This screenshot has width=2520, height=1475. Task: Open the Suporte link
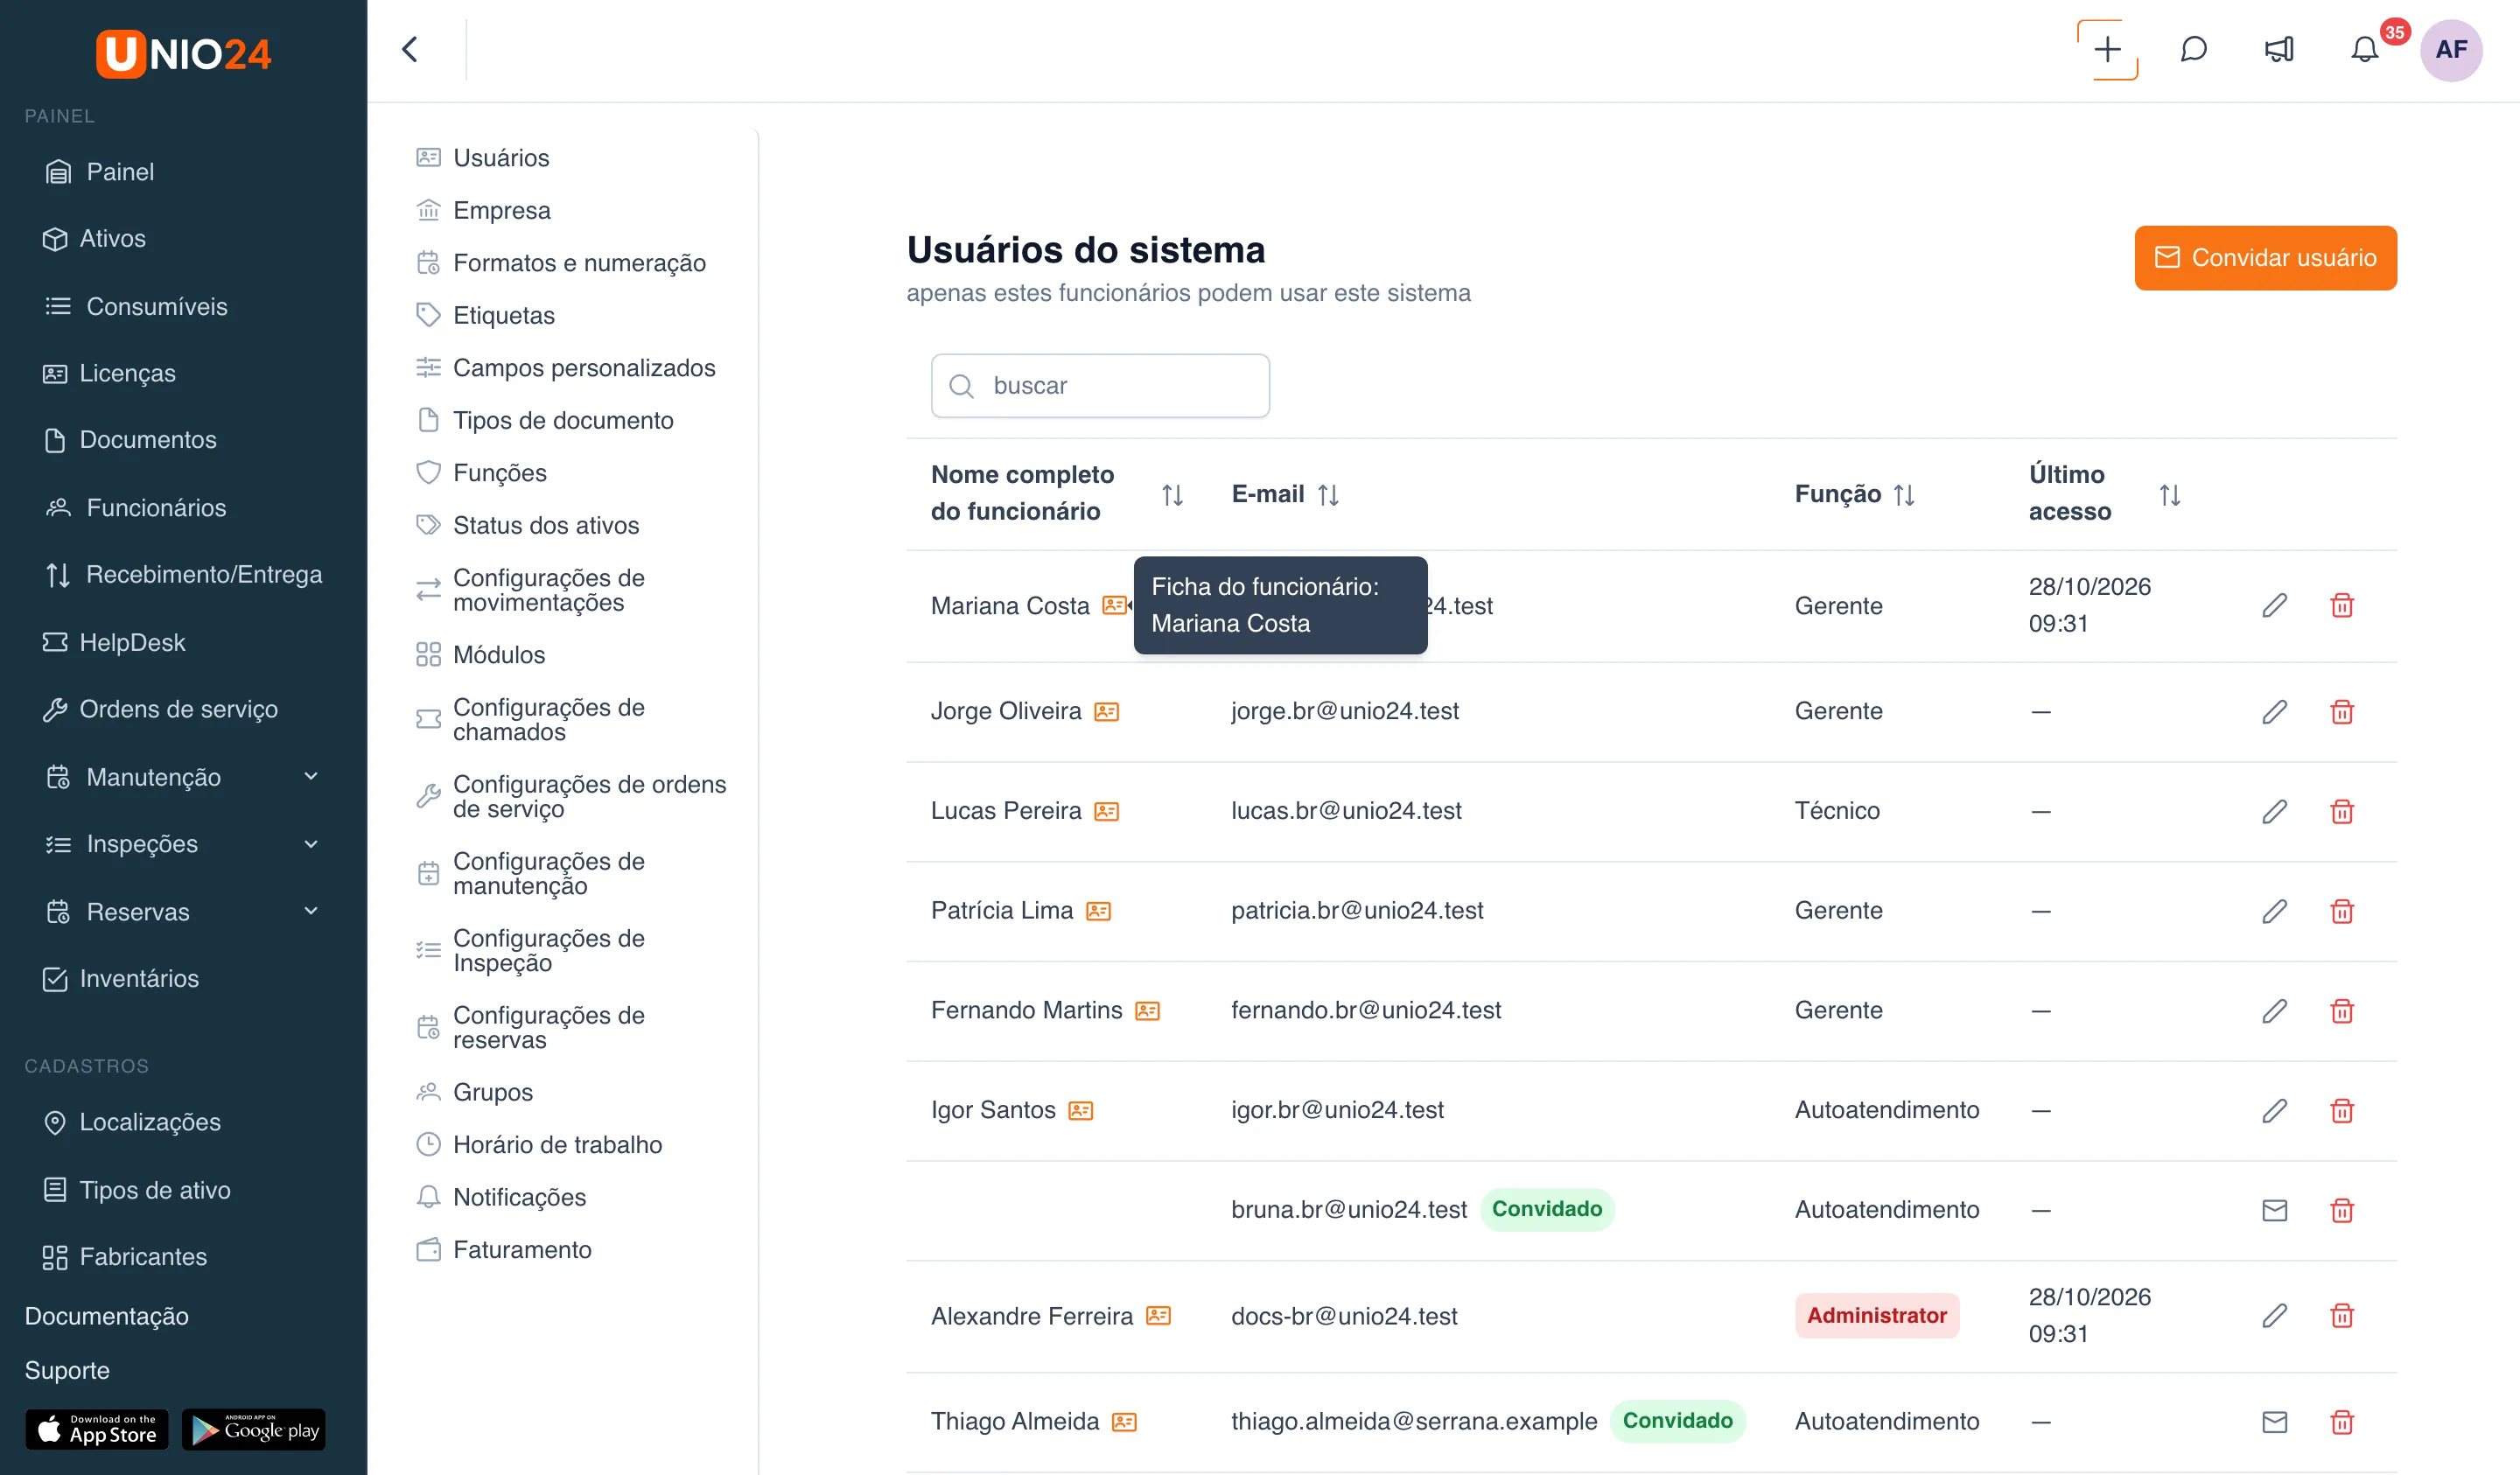[x=67, y=1370]
